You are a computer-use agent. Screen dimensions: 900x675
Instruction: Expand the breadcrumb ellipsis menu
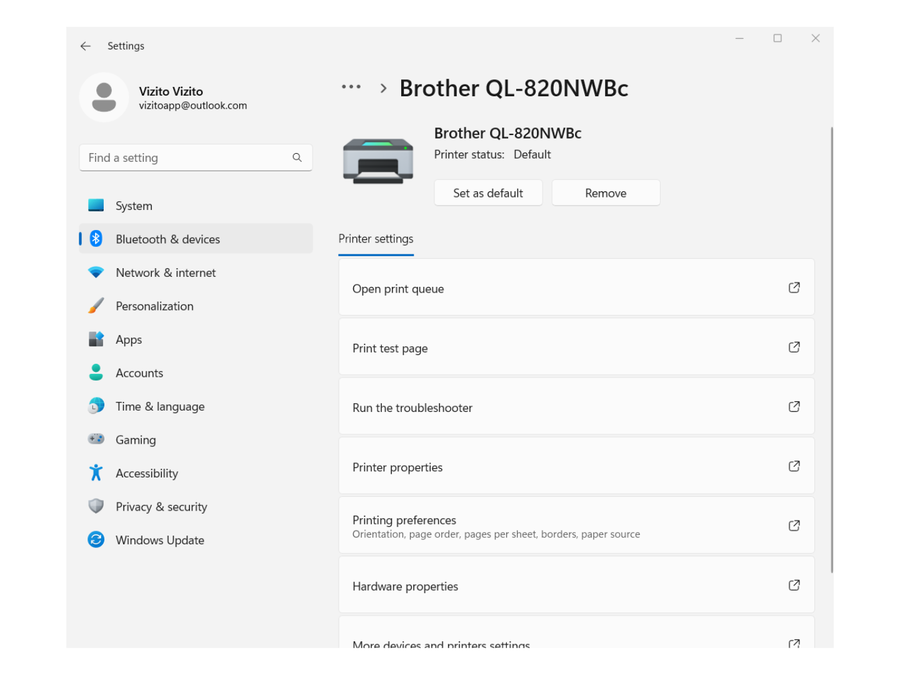click(x=351, y=87)
